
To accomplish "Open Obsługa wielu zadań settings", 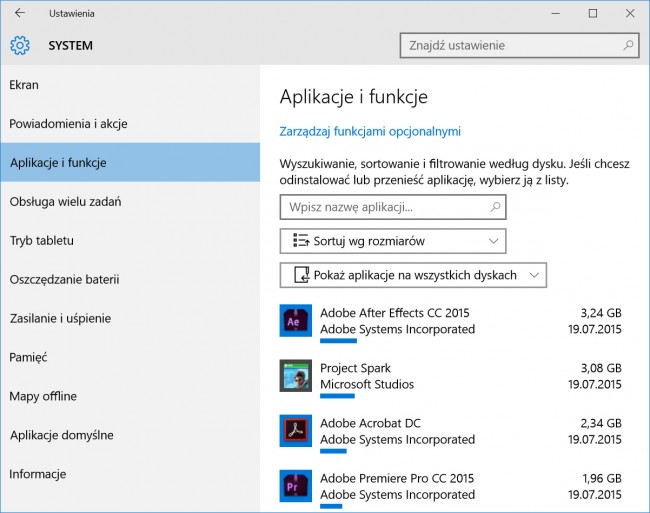I will coord(130,201).
